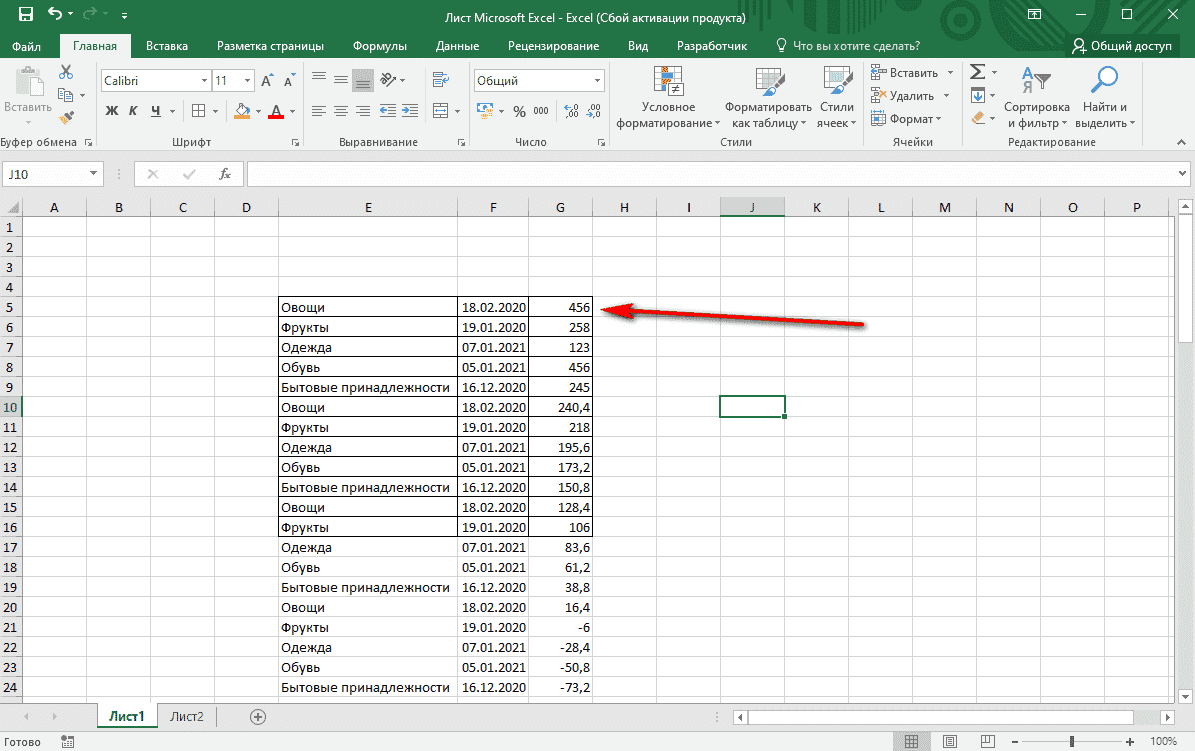Open the Лист2 sheet tab
This screenshot has height=751, width=1195.
(185, 716)
